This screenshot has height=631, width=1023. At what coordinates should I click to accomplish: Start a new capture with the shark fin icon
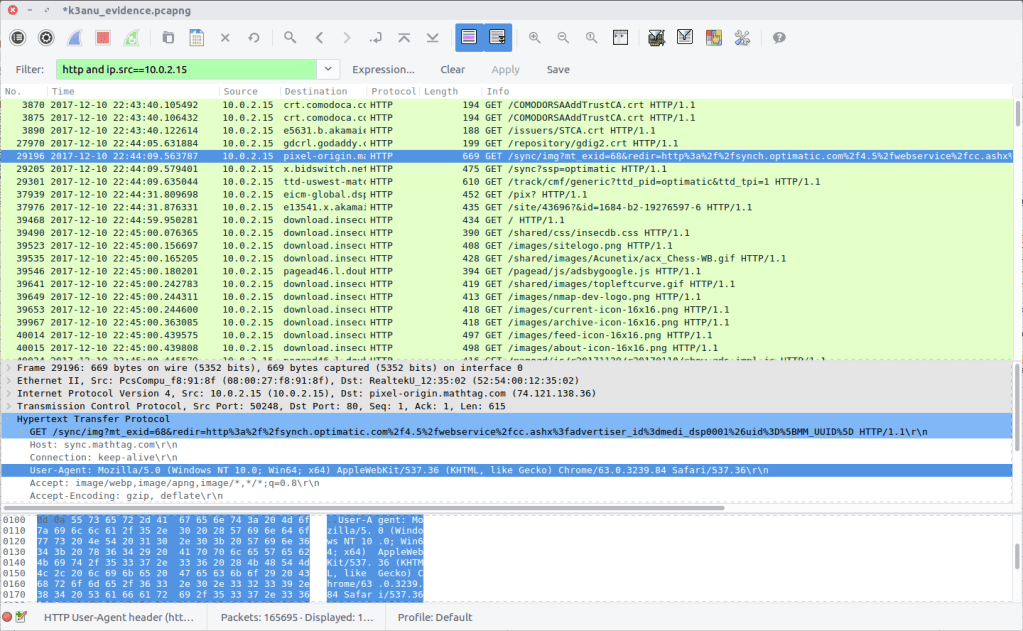tap(74, 37)
